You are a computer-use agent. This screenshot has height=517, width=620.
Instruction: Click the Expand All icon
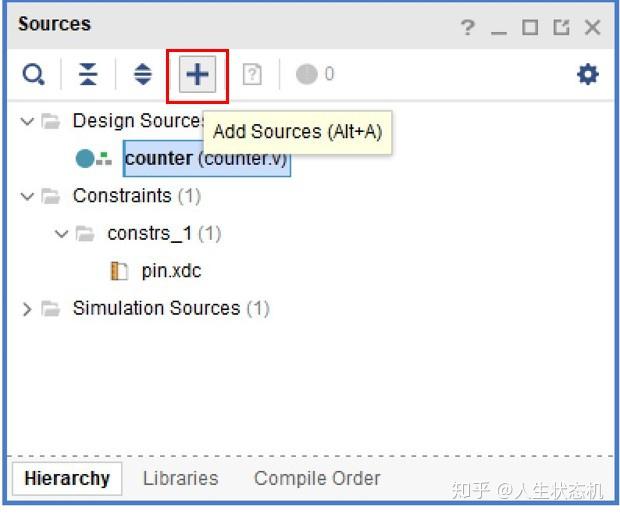[143, 75]
